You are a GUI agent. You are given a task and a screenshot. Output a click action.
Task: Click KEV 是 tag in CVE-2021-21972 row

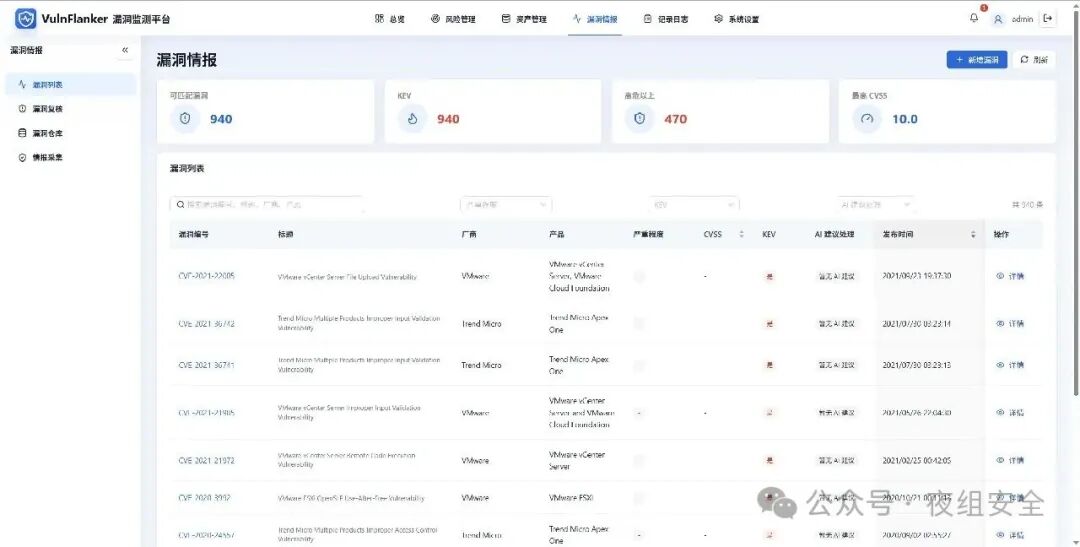coord(769,460)
